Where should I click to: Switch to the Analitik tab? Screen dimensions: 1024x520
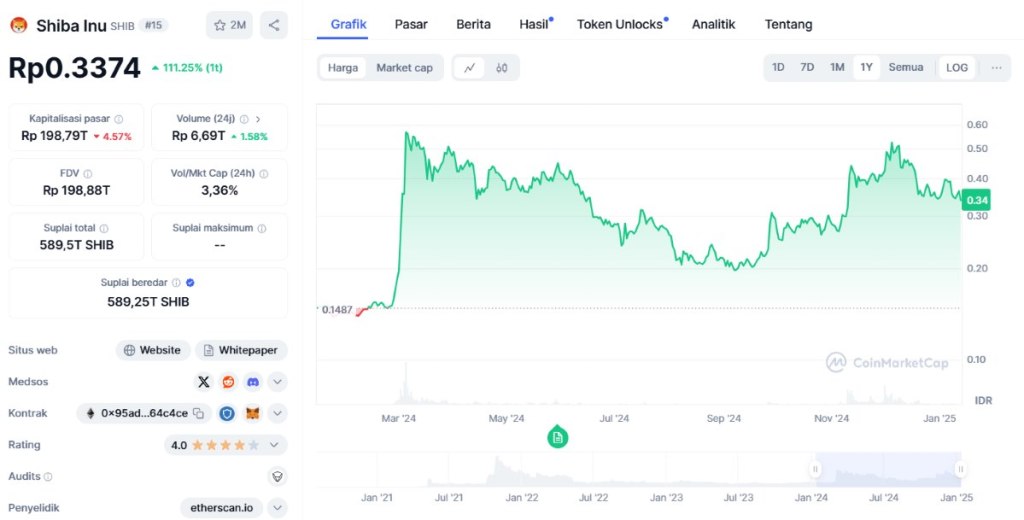(x=713, y=24)
